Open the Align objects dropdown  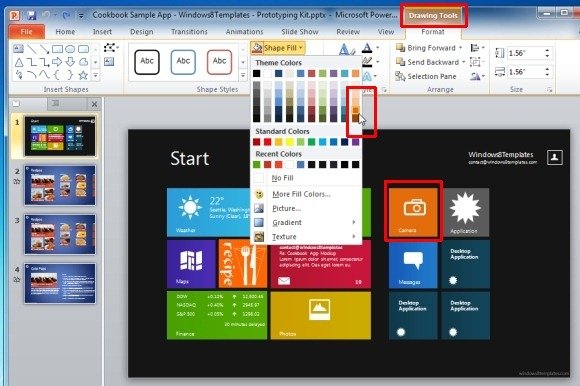click(478, 48)
